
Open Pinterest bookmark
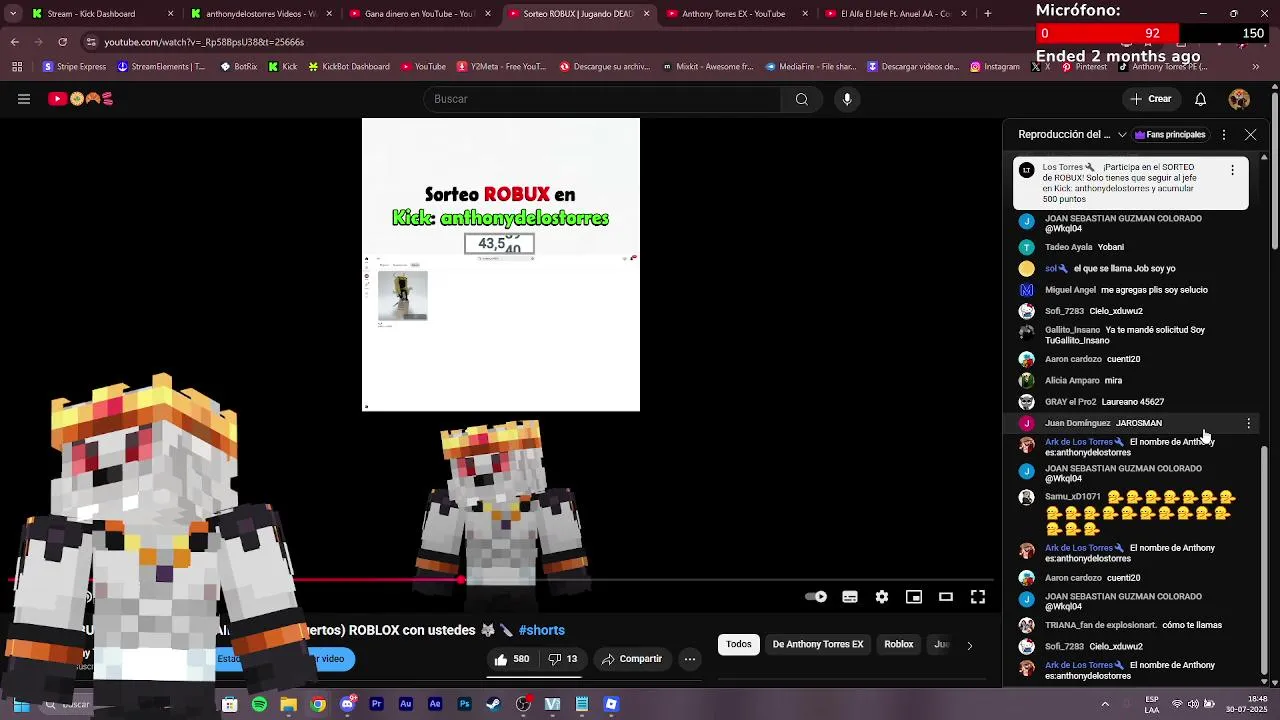tap(1084, 67)
